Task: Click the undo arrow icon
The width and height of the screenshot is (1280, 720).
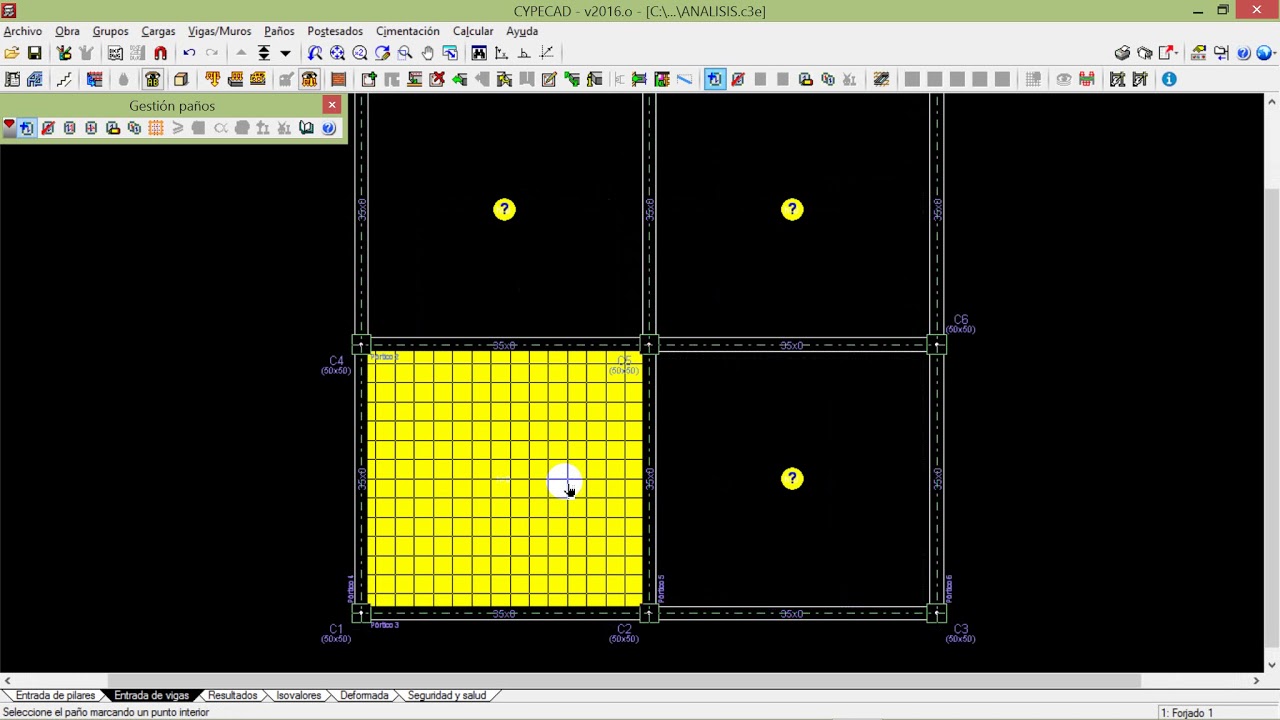Action: [189, 53]
